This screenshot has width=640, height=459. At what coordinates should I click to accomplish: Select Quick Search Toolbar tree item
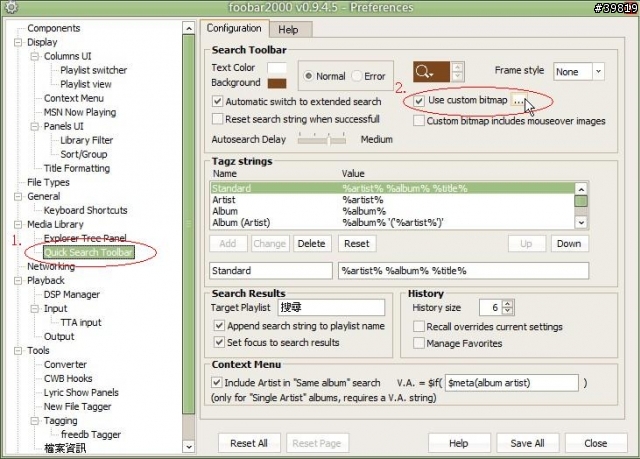pos(89,253)
